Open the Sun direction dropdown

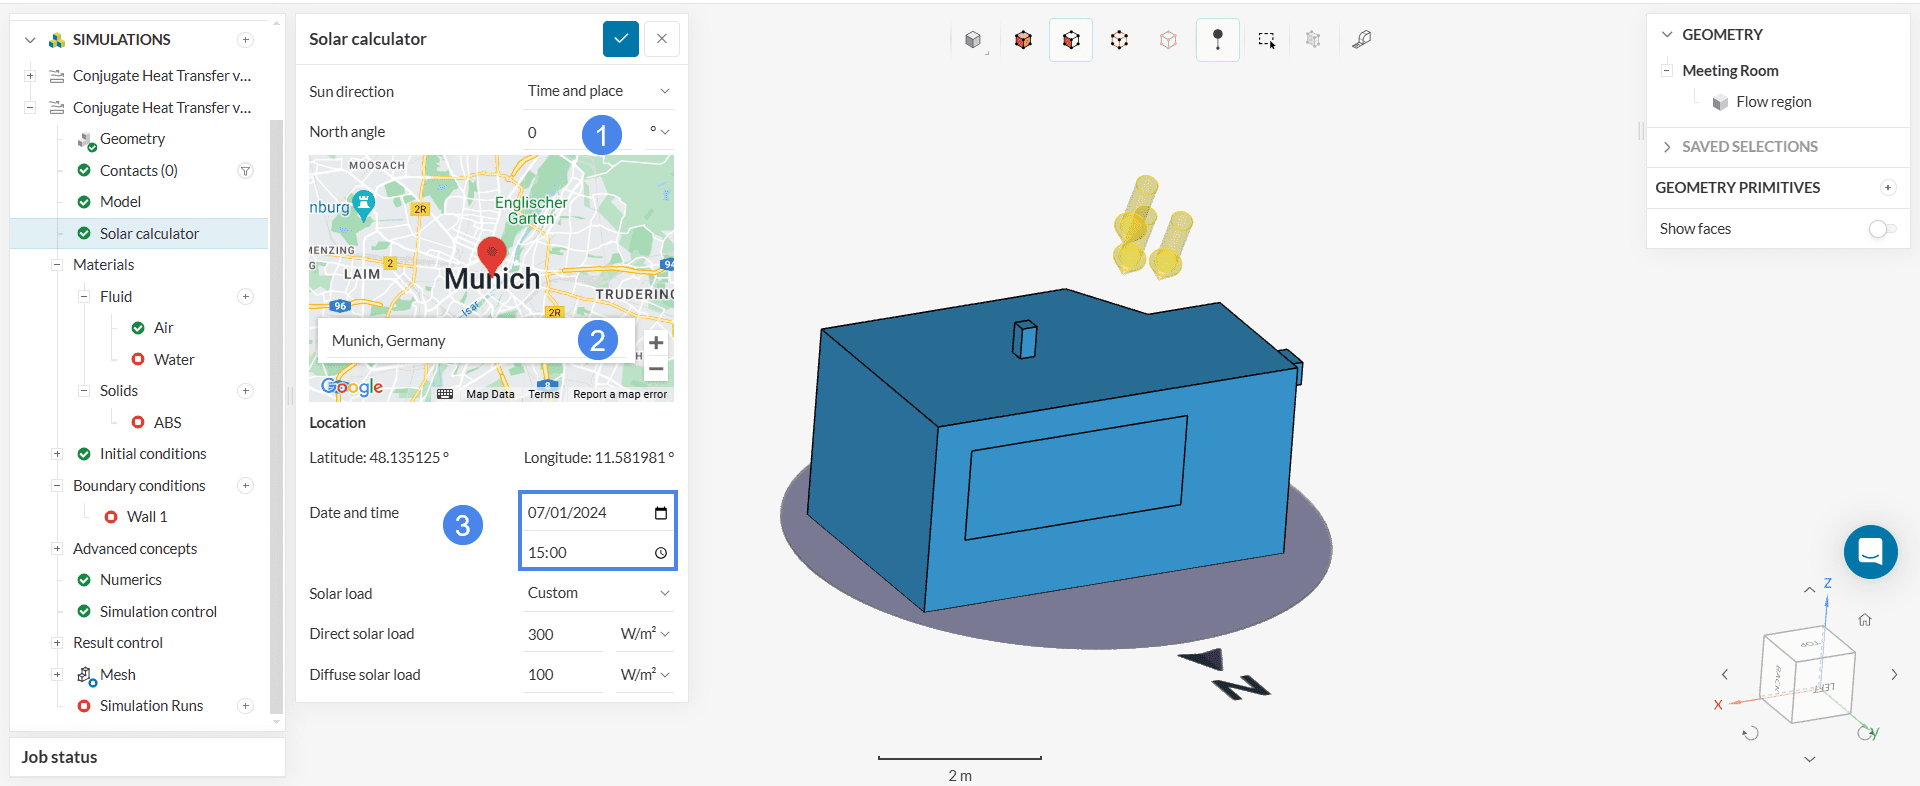(x=598, y=91)
